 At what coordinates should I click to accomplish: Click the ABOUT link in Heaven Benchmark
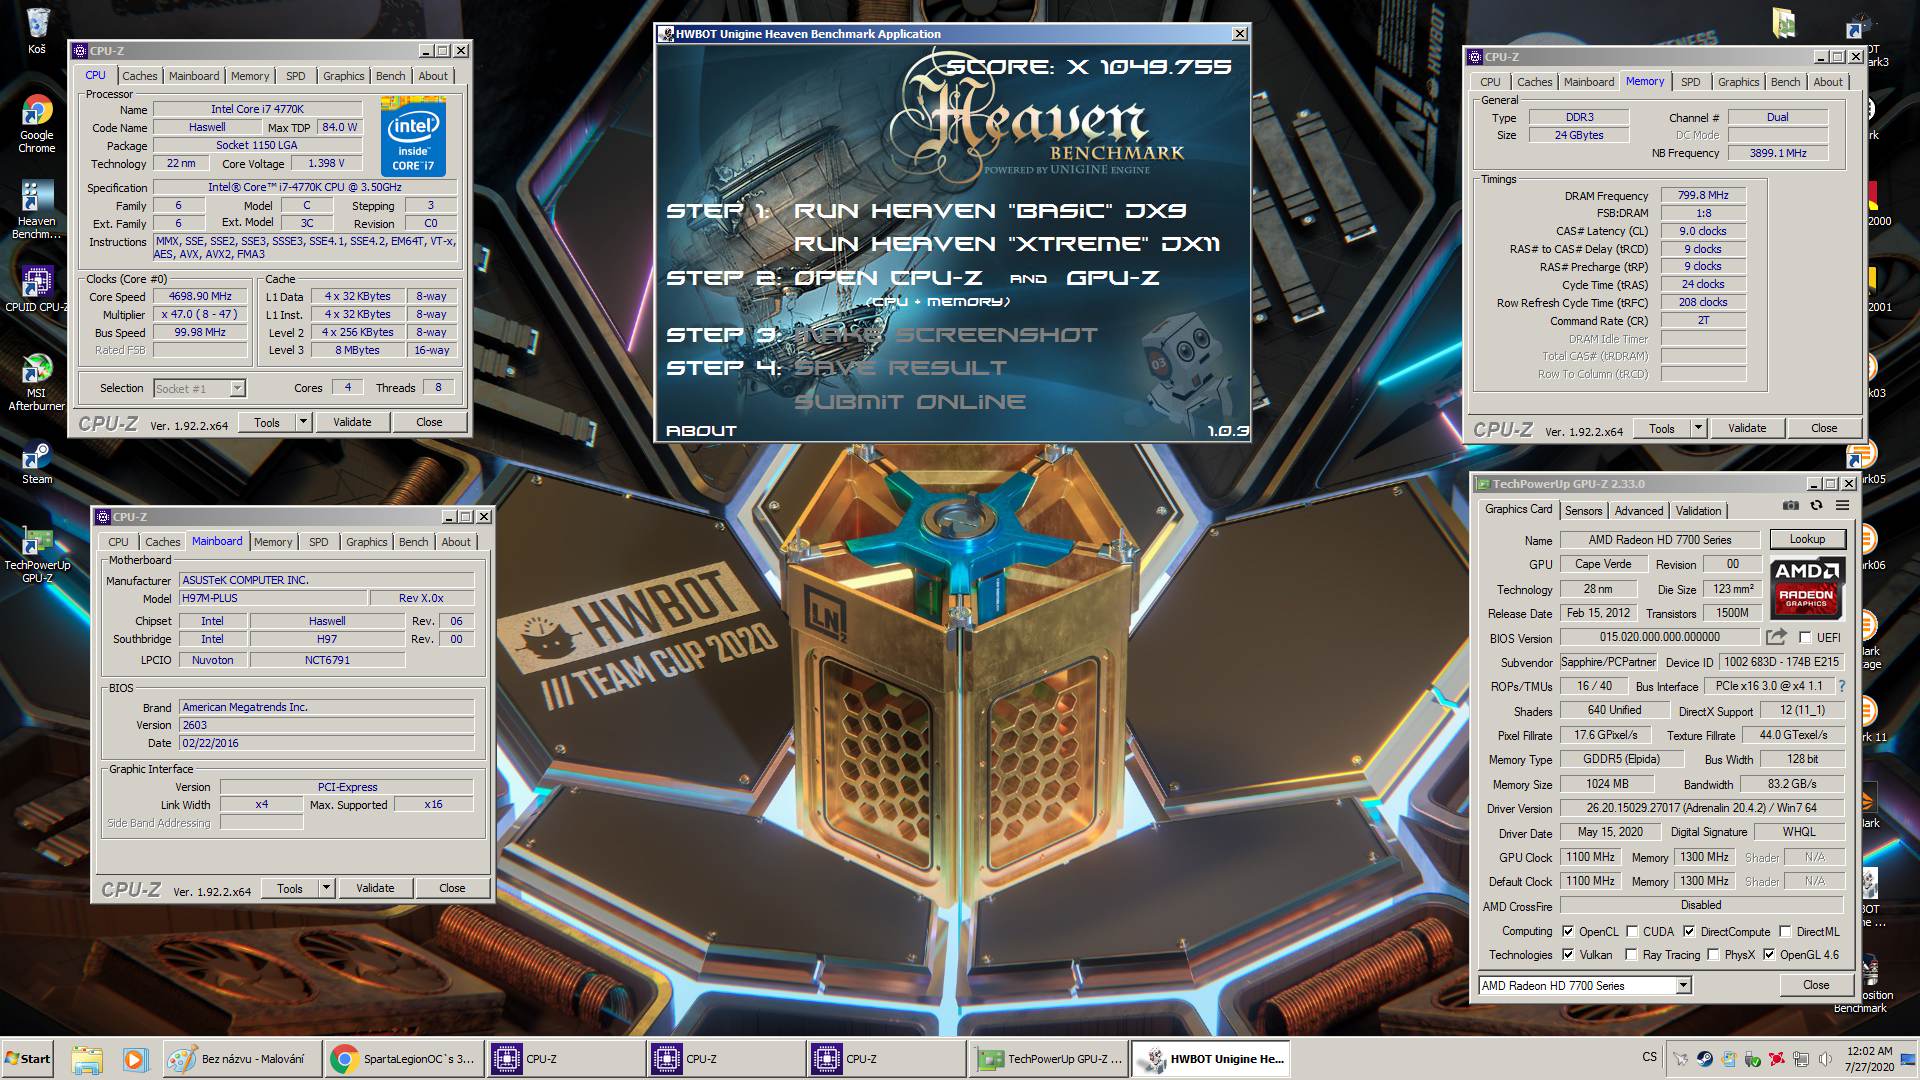click(701, 431)
